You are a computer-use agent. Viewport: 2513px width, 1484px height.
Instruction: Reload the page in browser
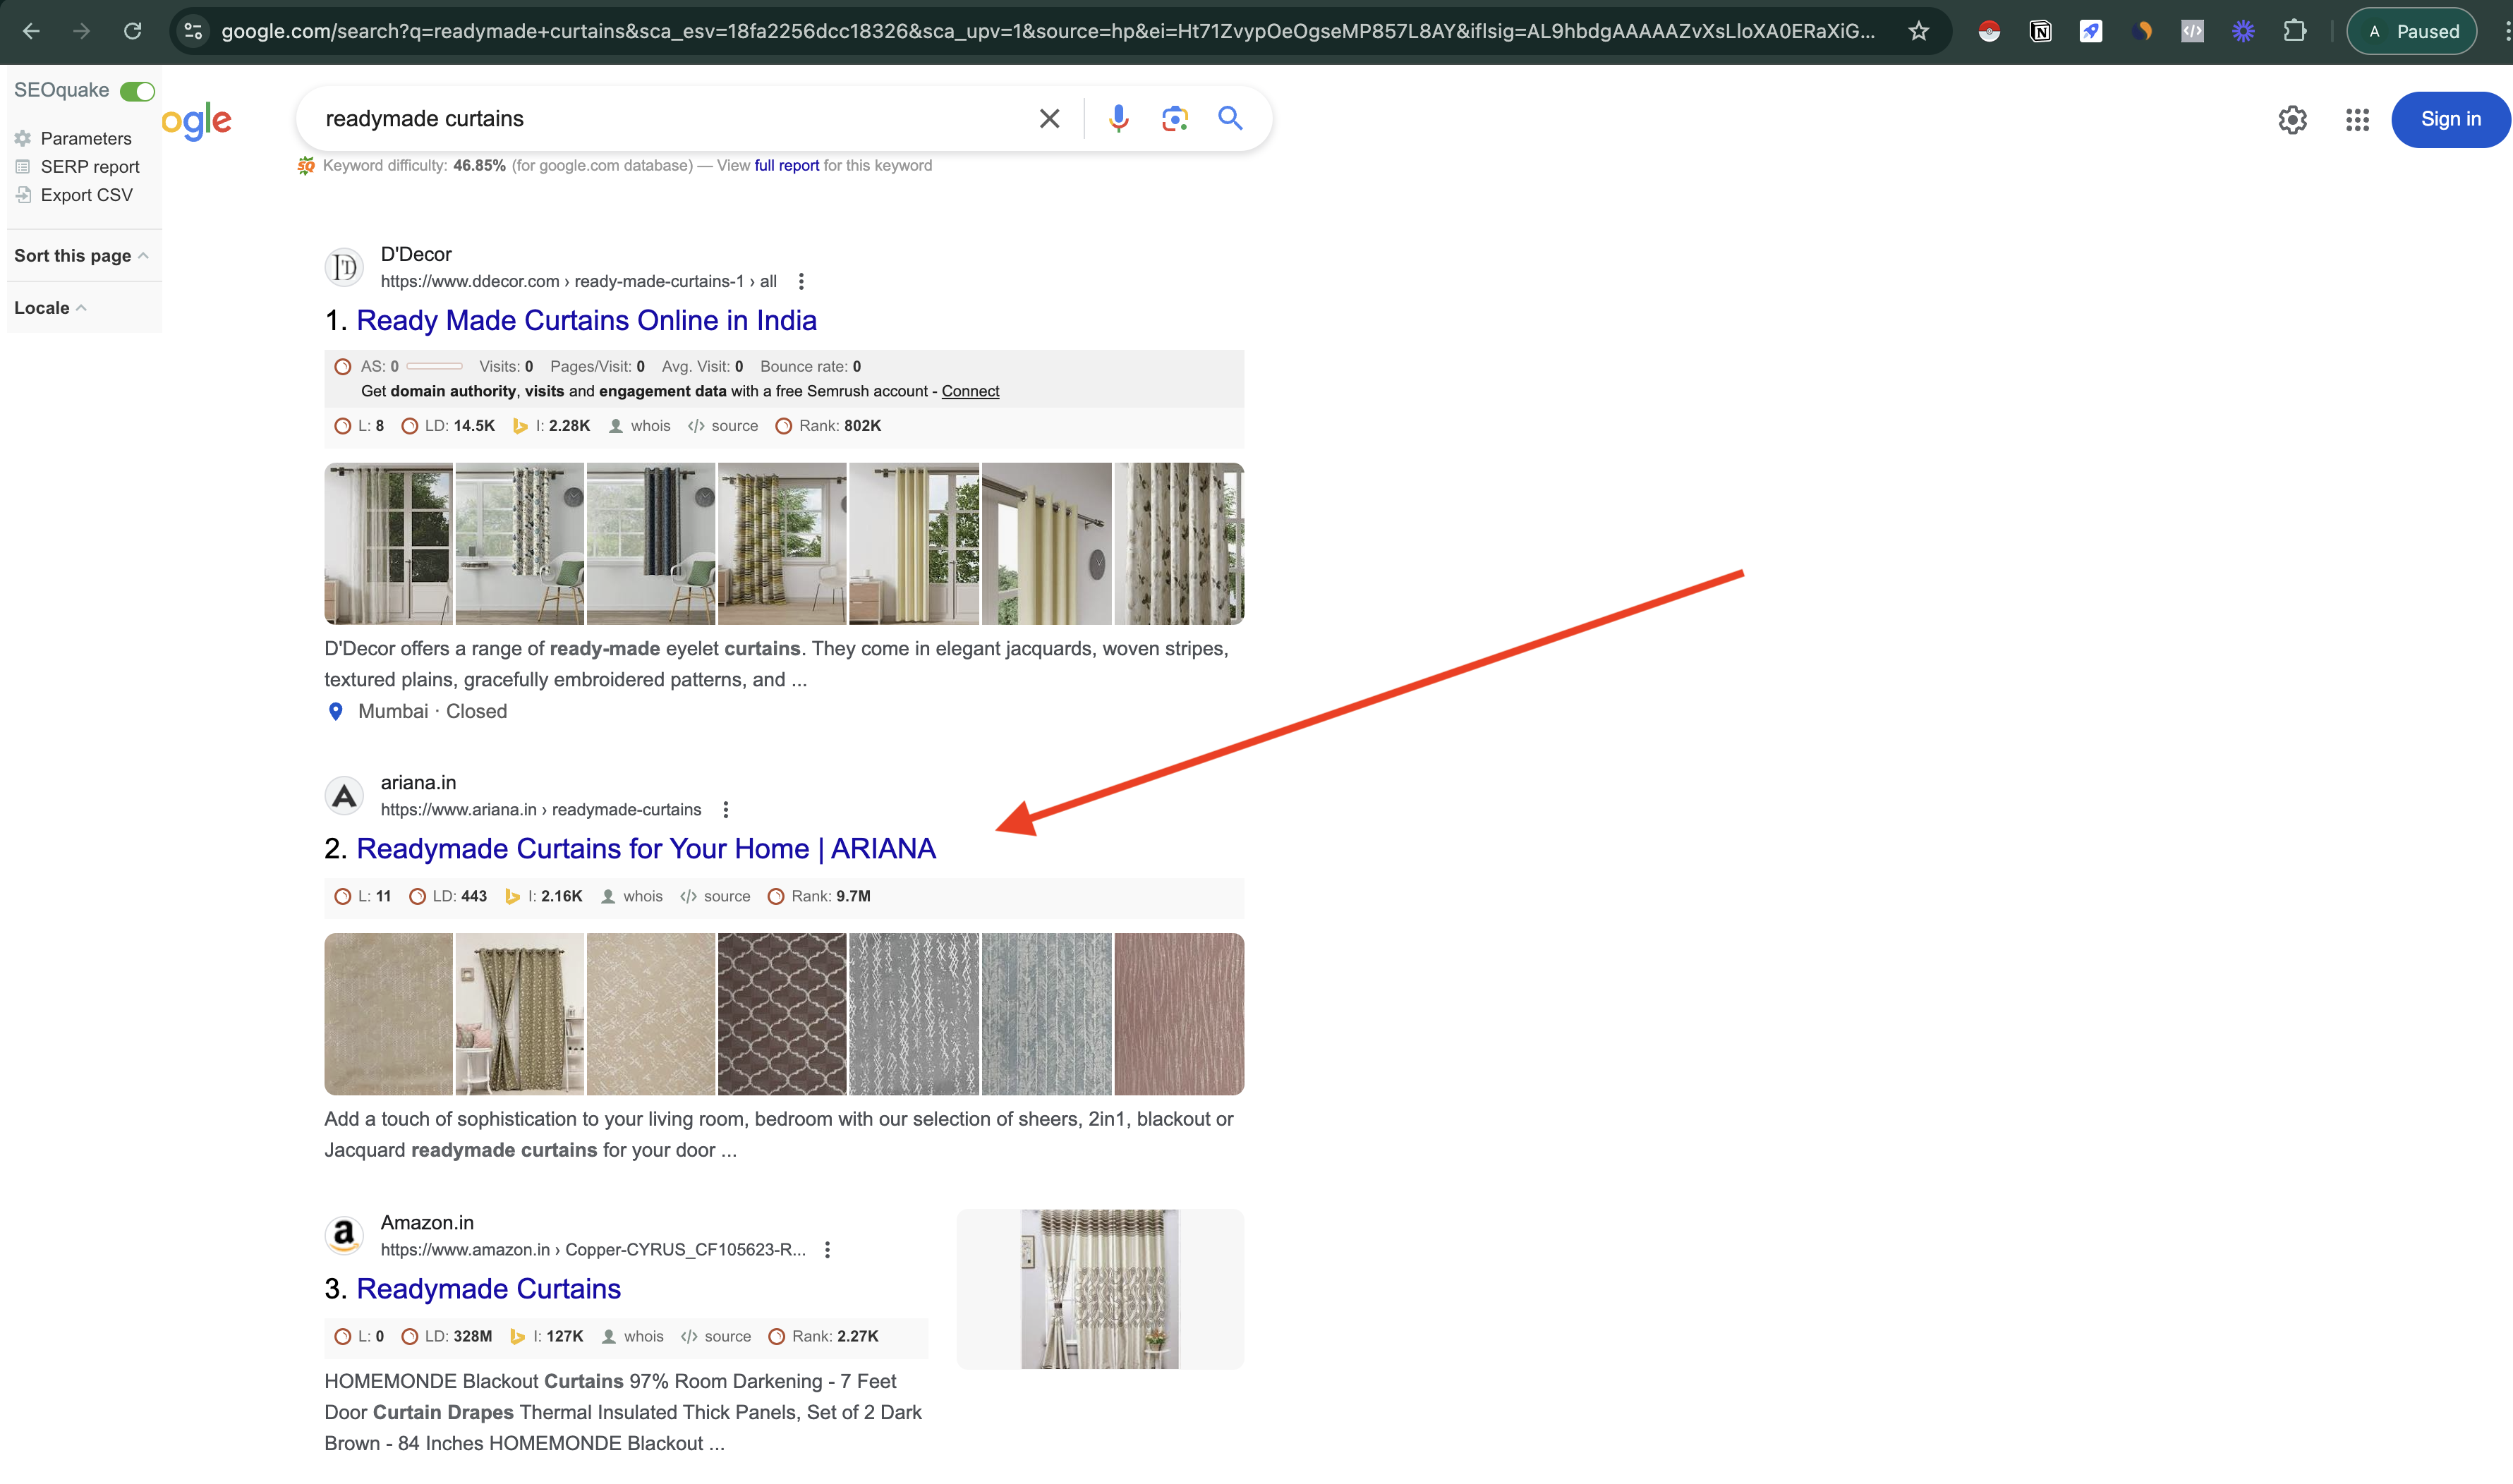pyautogui.click(x=132, y=31)
